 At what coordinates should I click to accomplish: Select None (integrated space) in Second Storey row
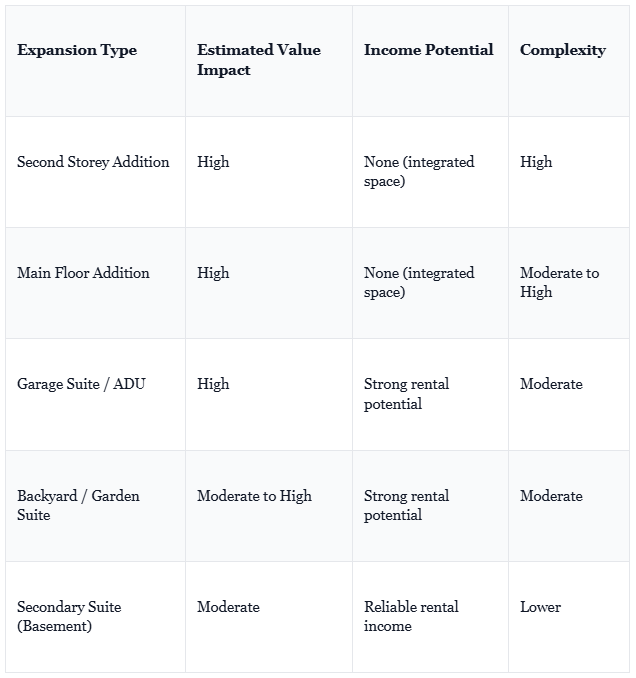[419, 172]
